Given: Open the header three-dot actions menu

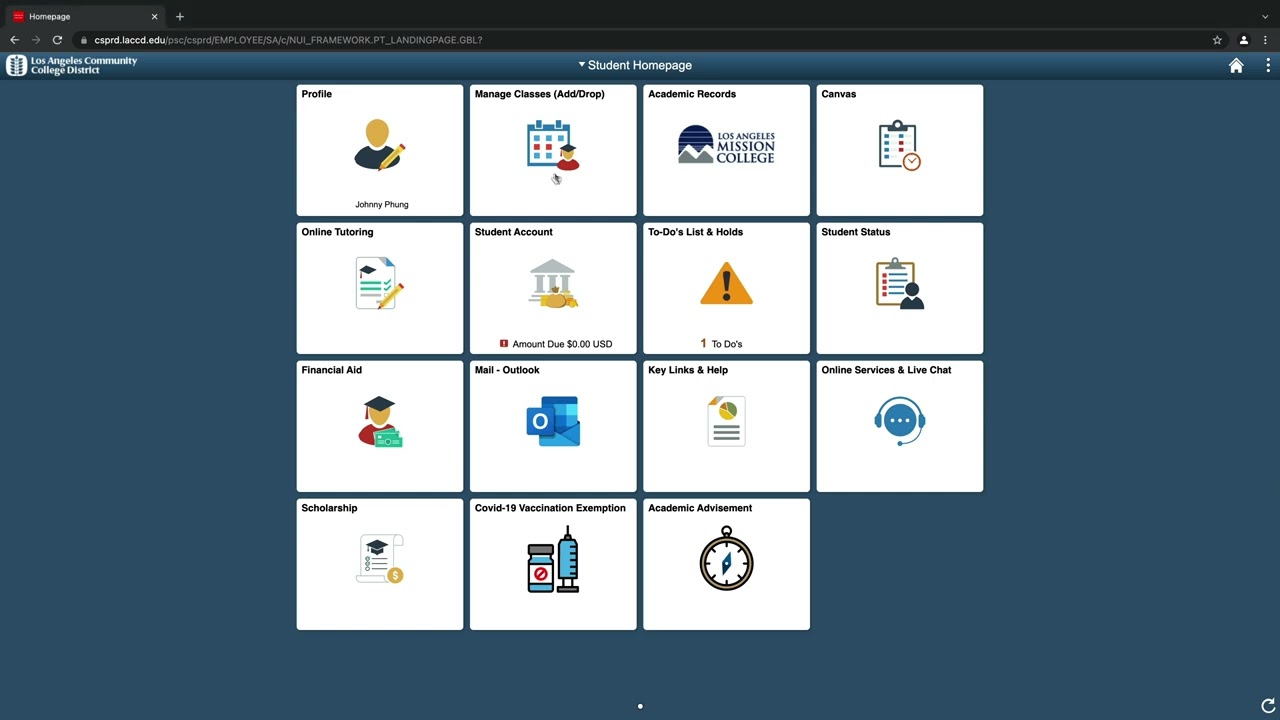Looking at the screenshot, I should click(1268, 65).
